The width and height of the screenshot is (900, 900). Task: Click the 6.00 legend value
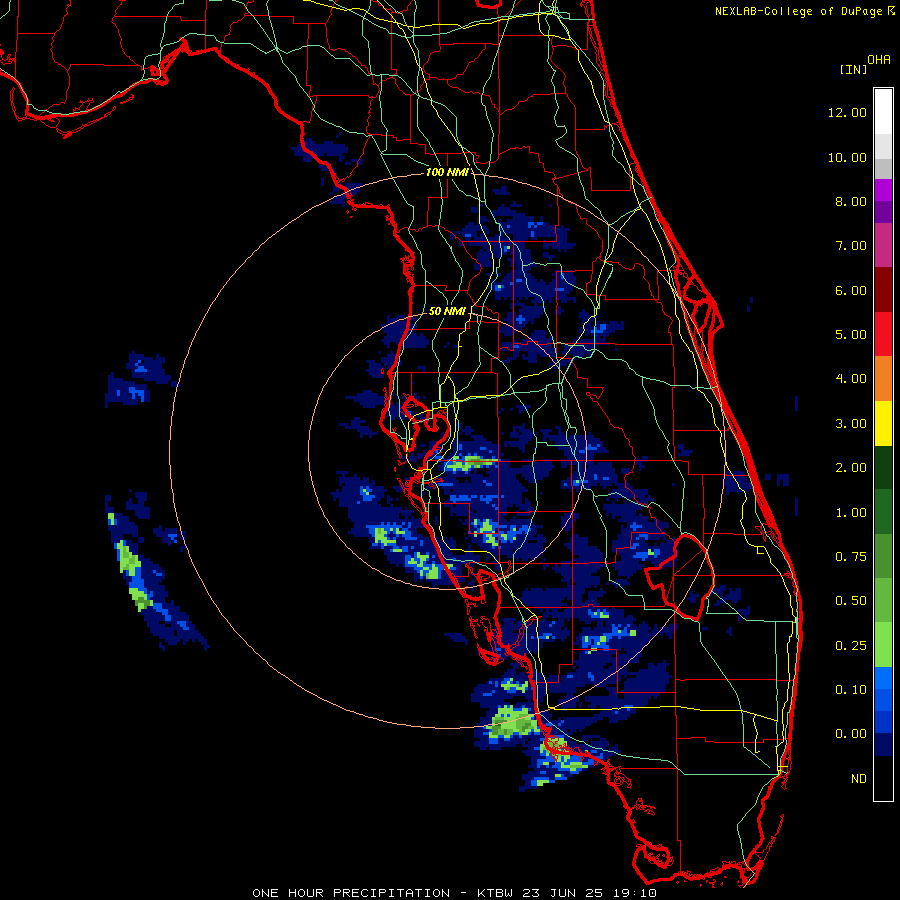coord(851,290)
